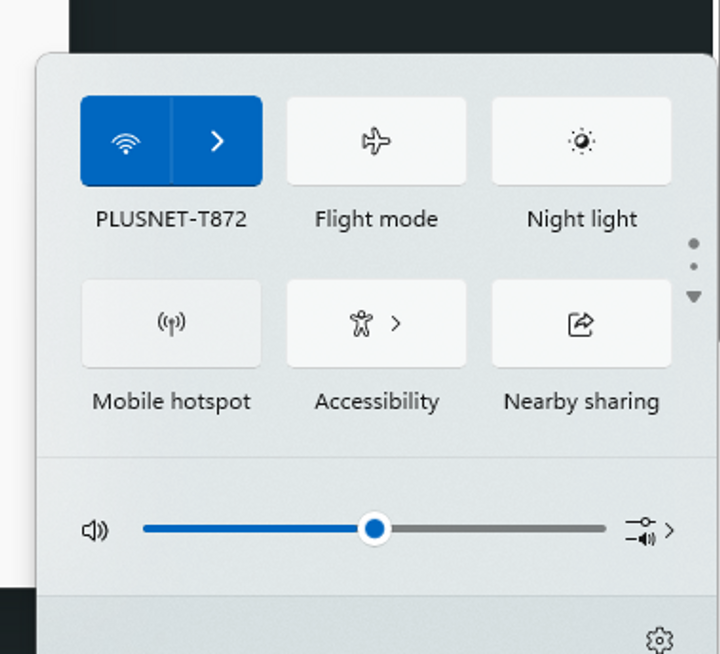The image size is (720, 654).
Task: Click the Accessibility person icon
Action: tap(361, 324)
